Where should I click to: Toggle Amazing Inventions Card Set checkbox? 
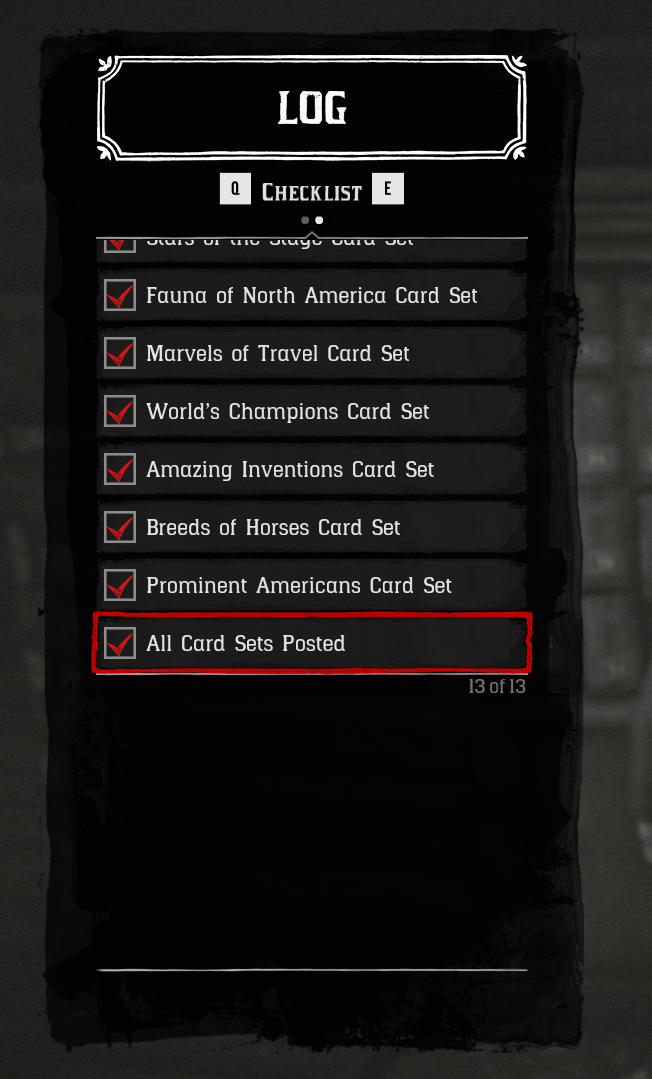[120, 469]
